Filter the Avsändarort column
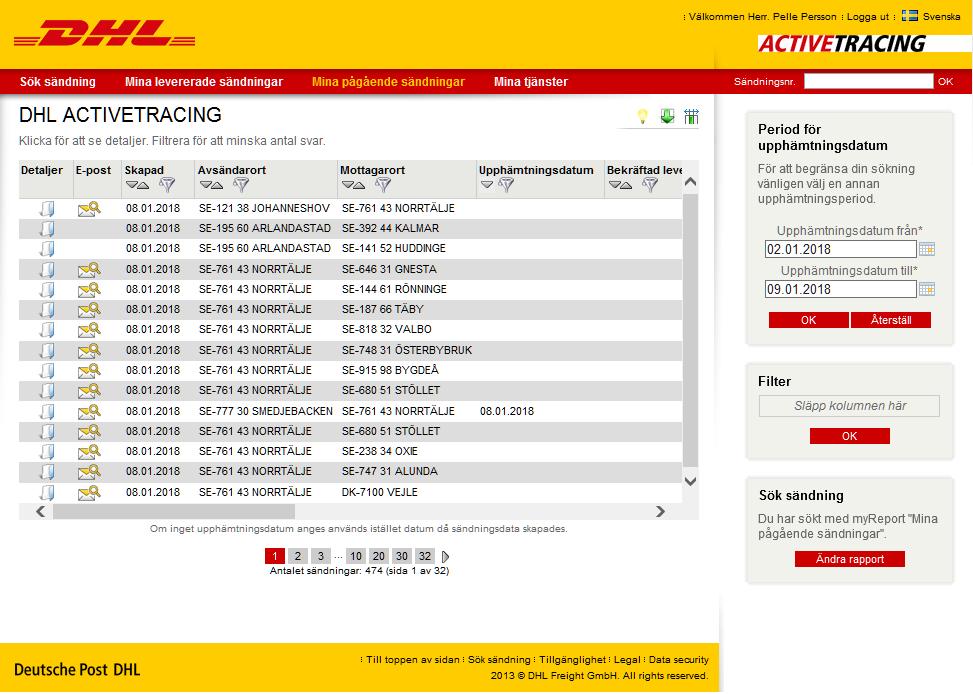 pos(241,184)
